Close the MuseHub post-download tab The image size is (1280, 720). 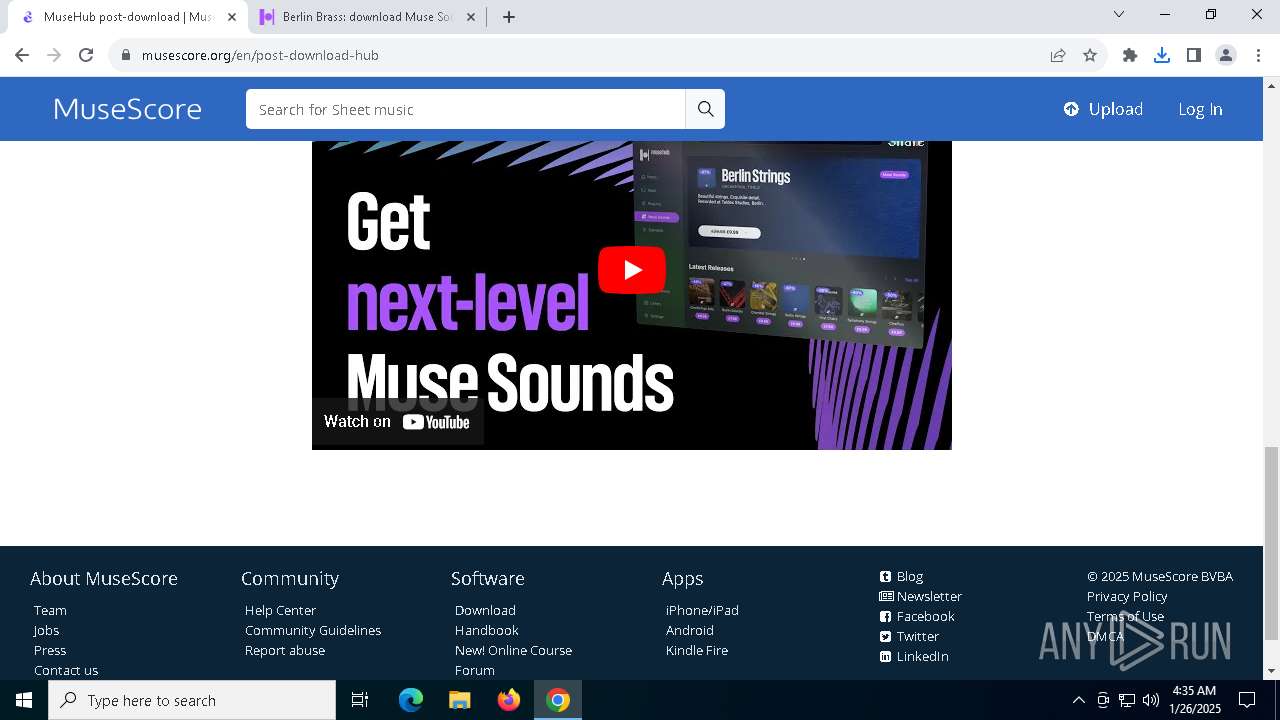tap(232, 17)
